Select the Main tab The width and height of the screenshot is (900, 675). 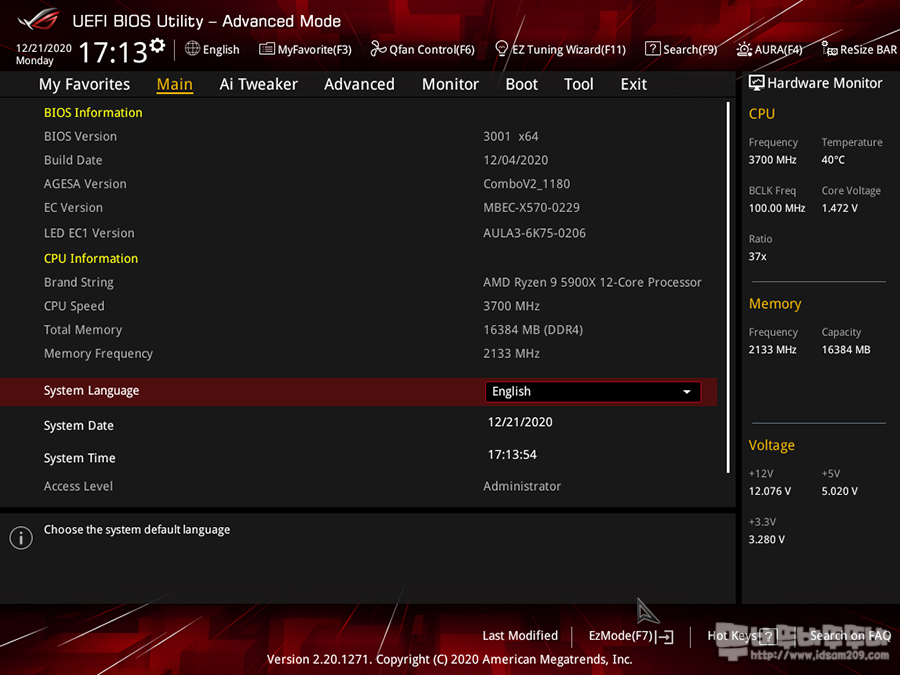[x=174, y=84]
